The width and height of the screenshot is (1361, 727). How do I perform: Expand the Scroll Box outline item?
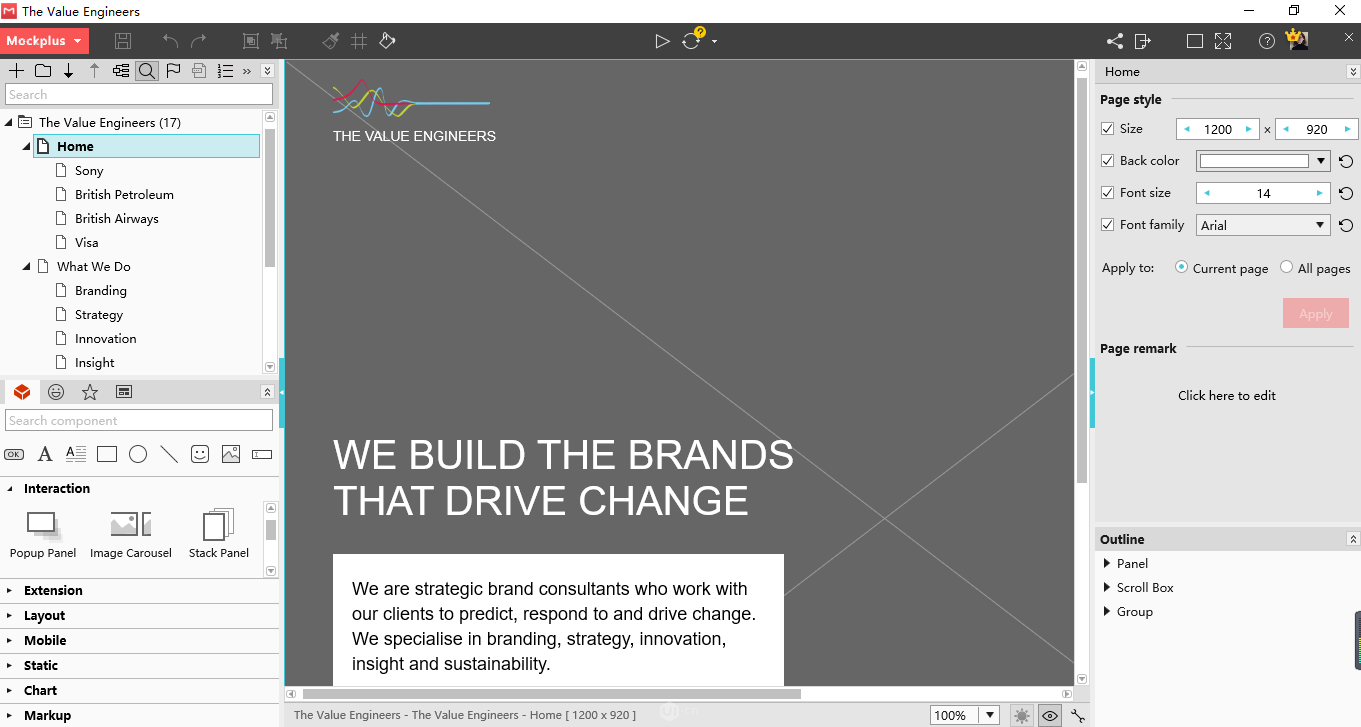coord(1107,587)
